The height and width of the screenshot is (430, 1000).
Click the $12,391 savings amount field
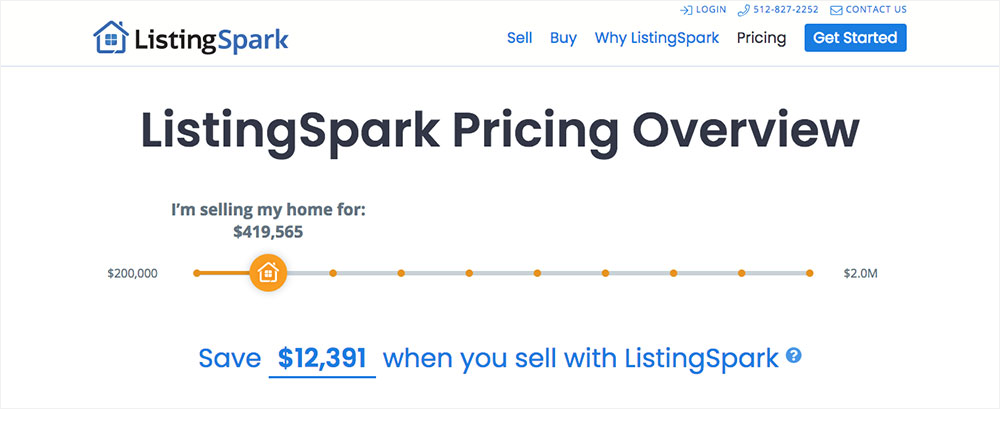coord(322,359)
